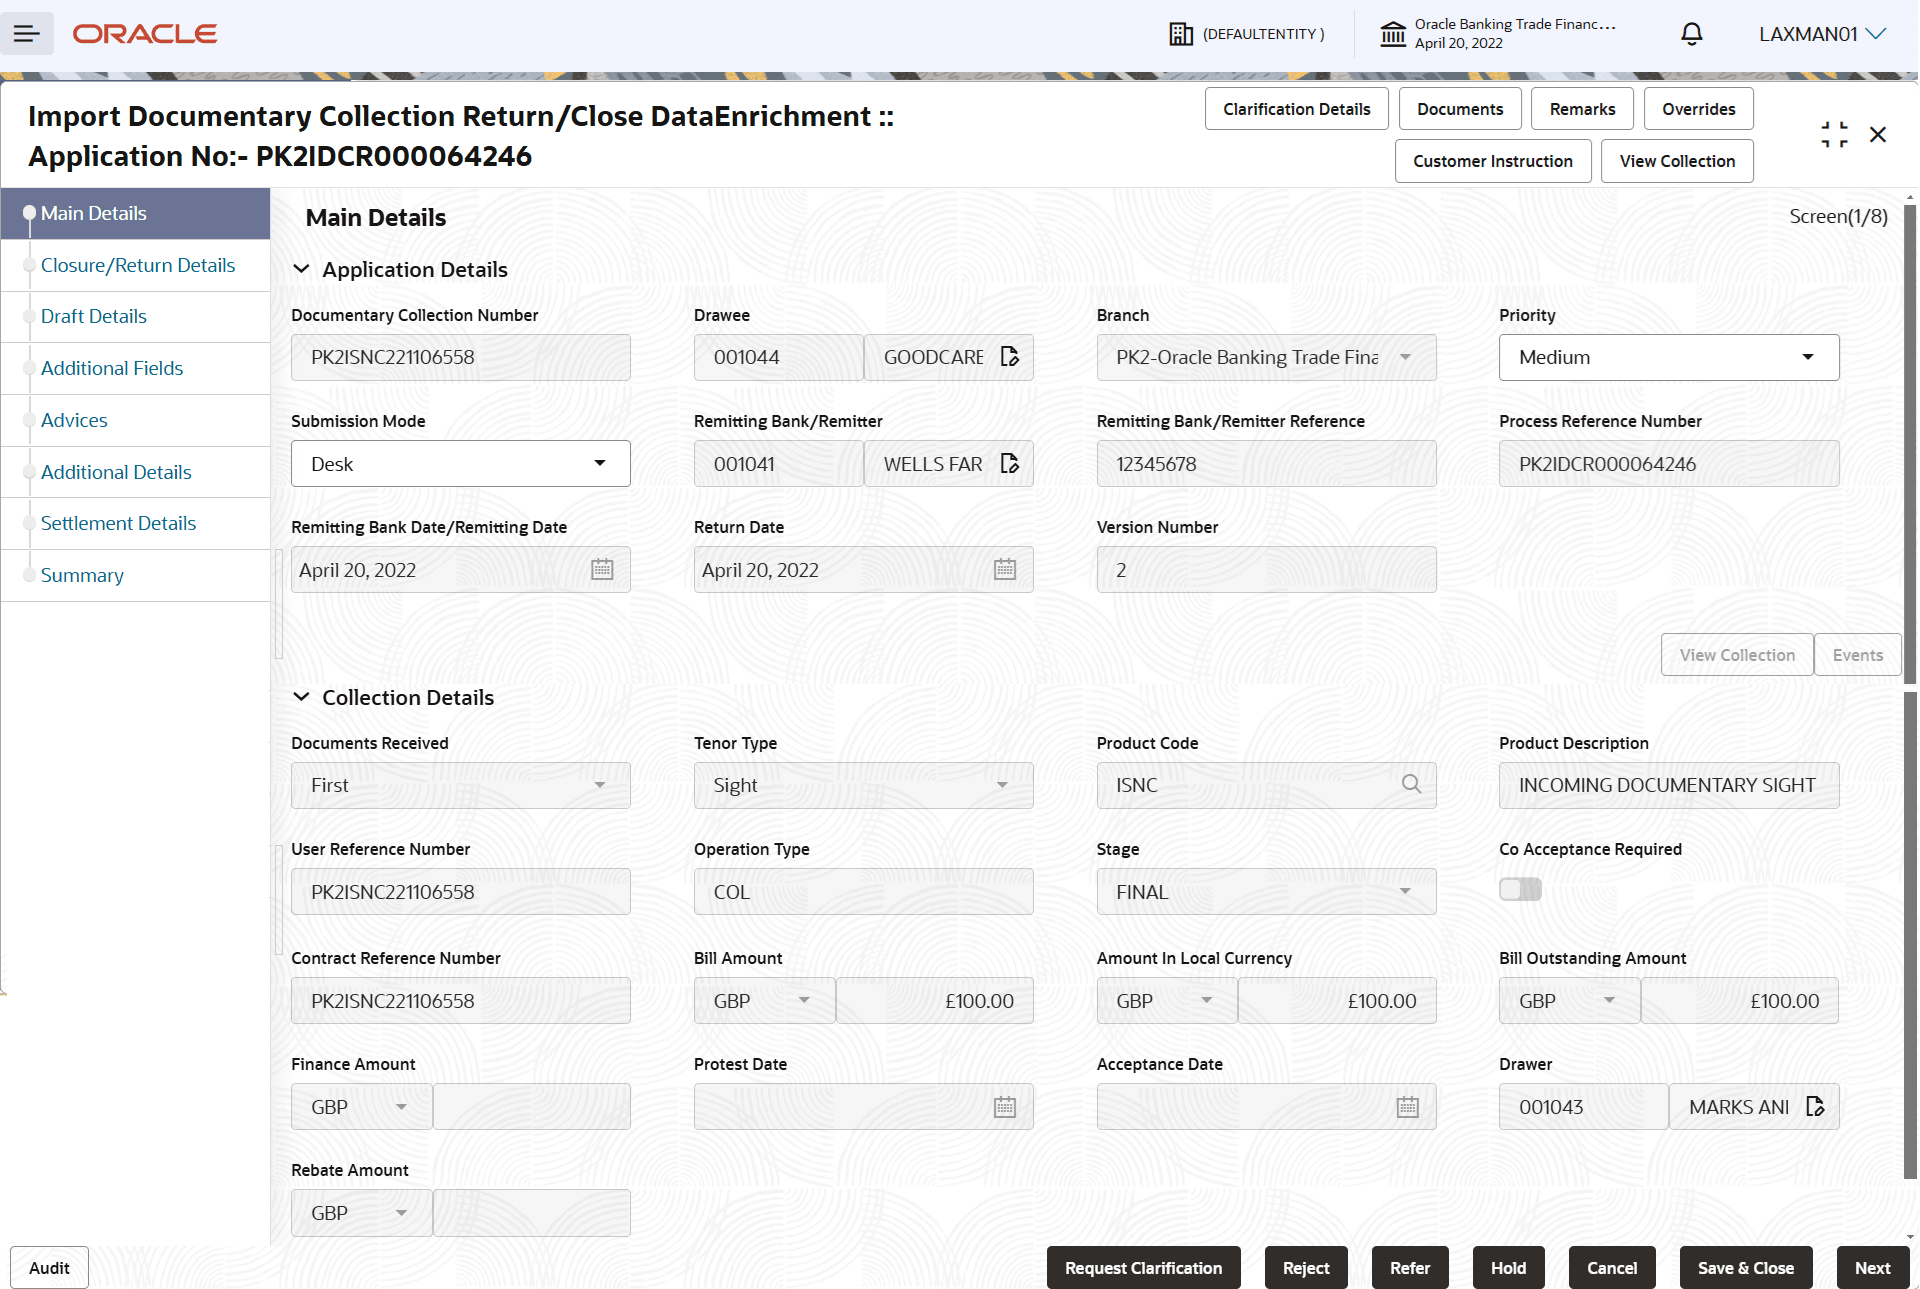1920x1289 pixels.
Task: Open Protest Date calendar picker
Action: coord(1004,1106)
